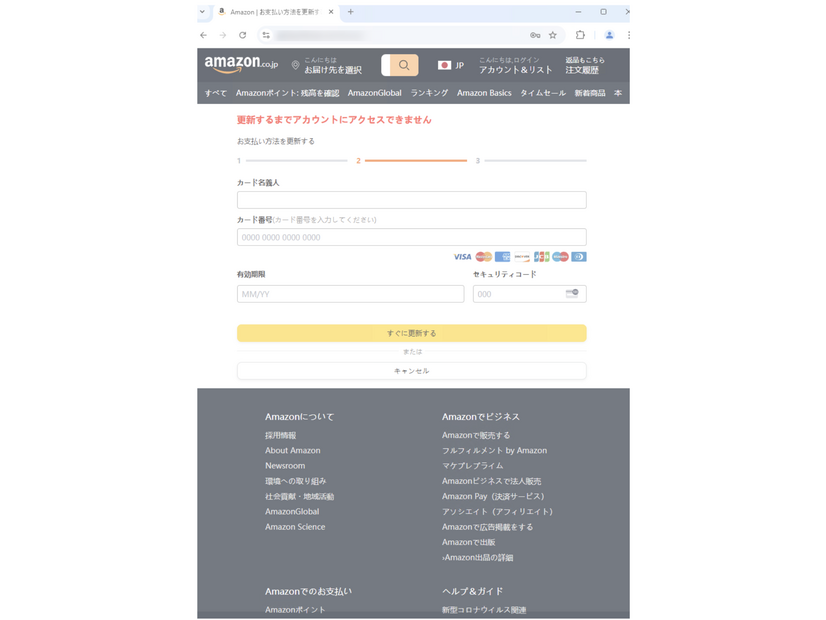Switch to the Amazon browser tab

tap(270, 13)
